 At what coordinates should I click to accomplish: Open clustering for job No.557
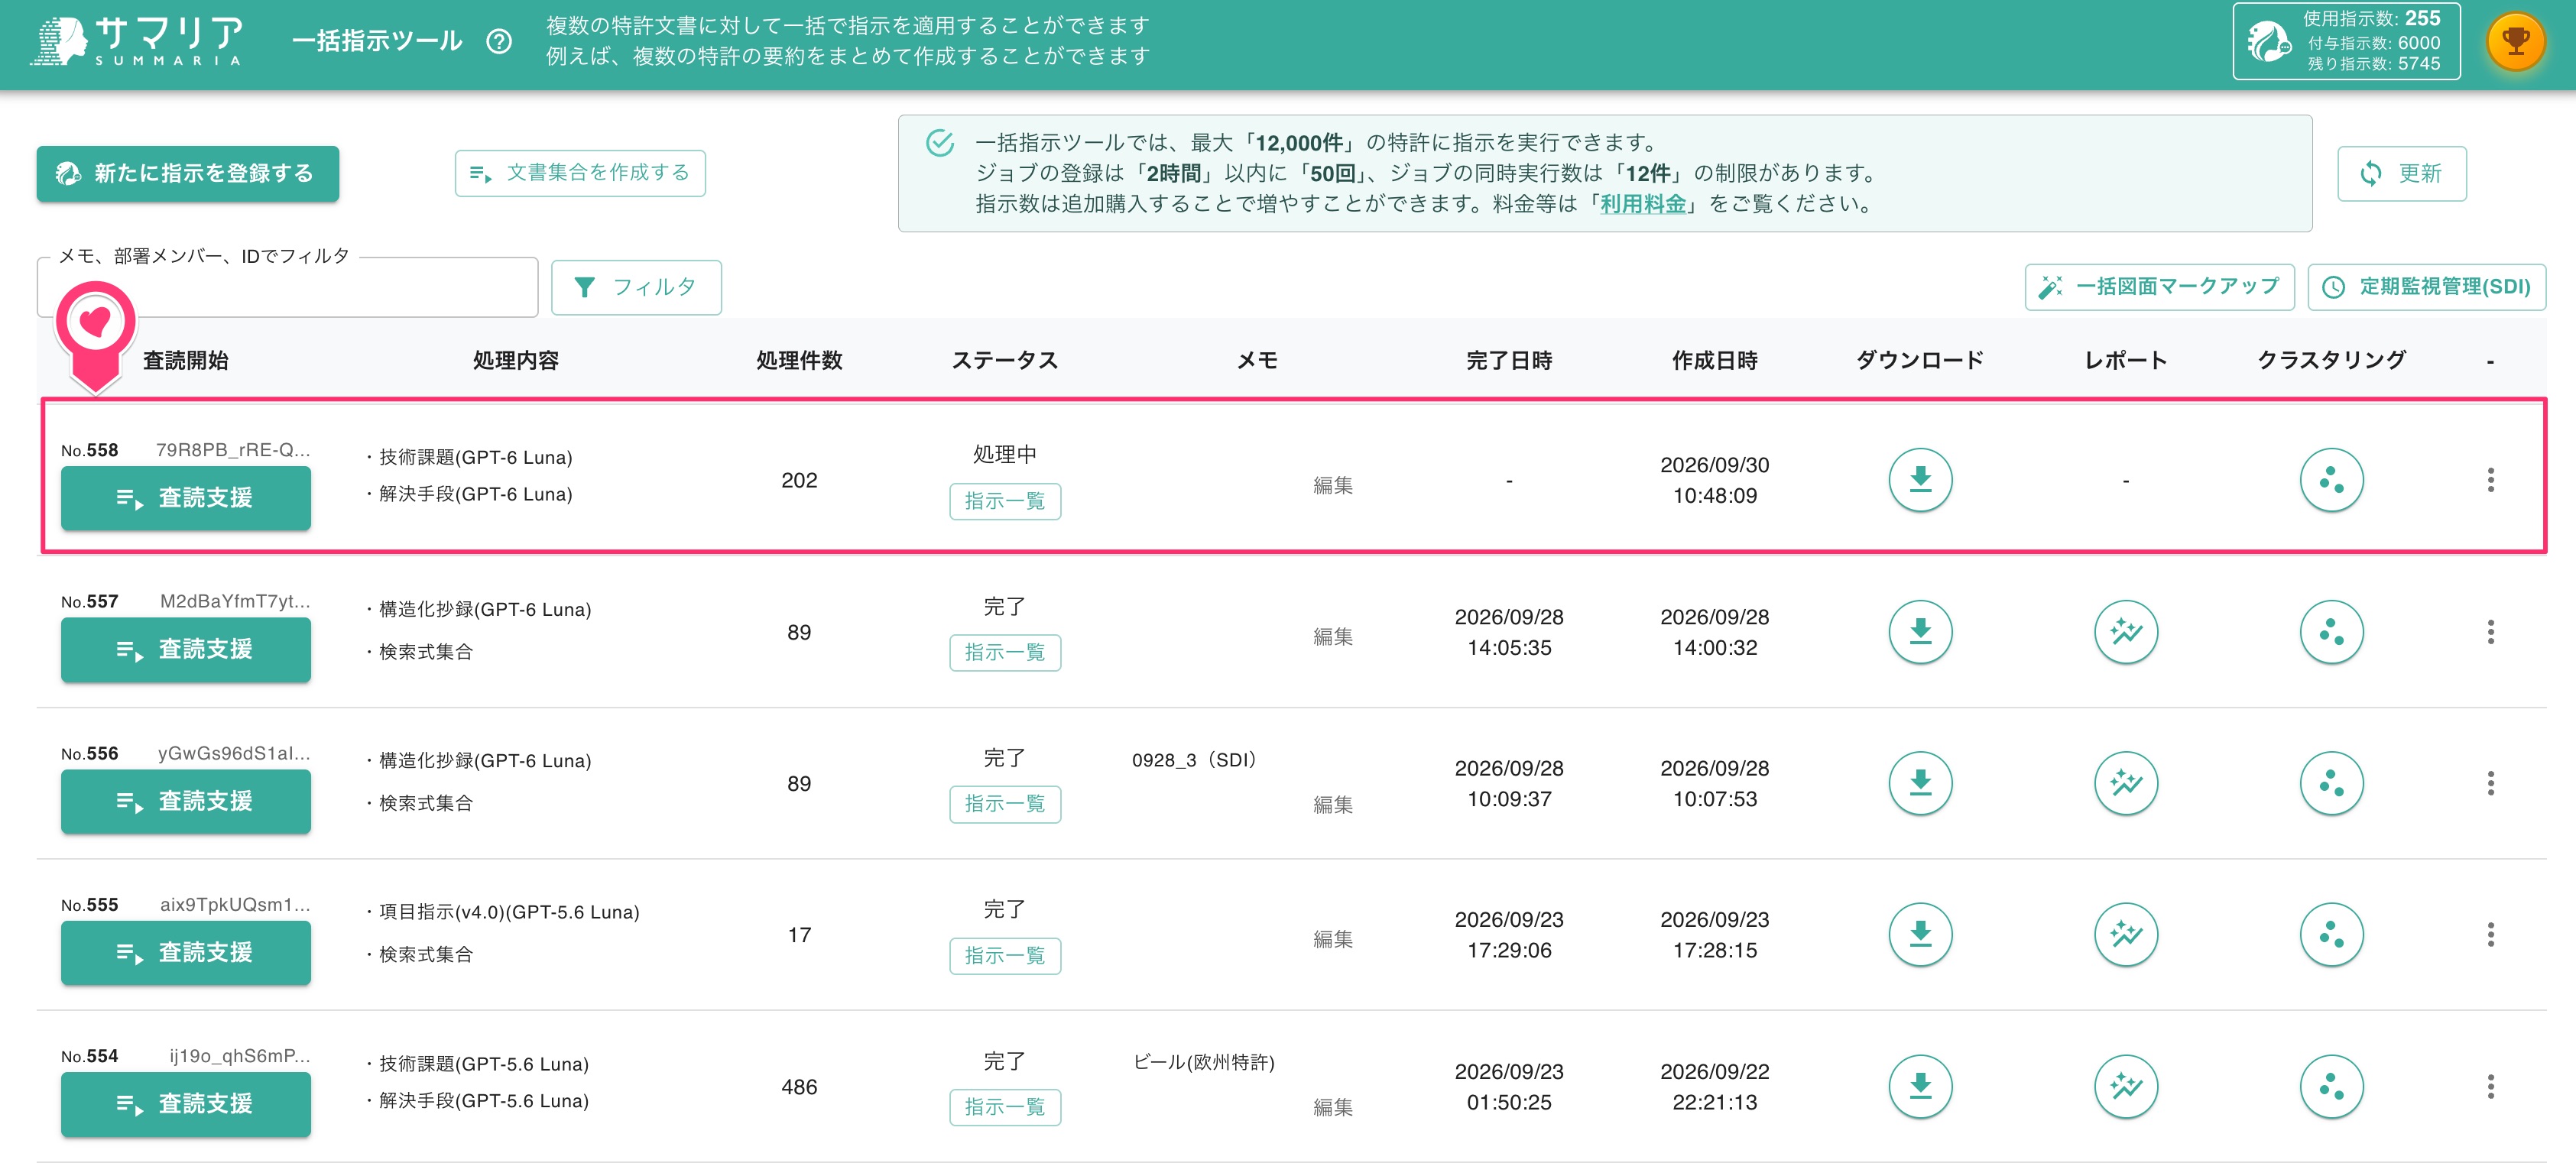[2331, 632]
